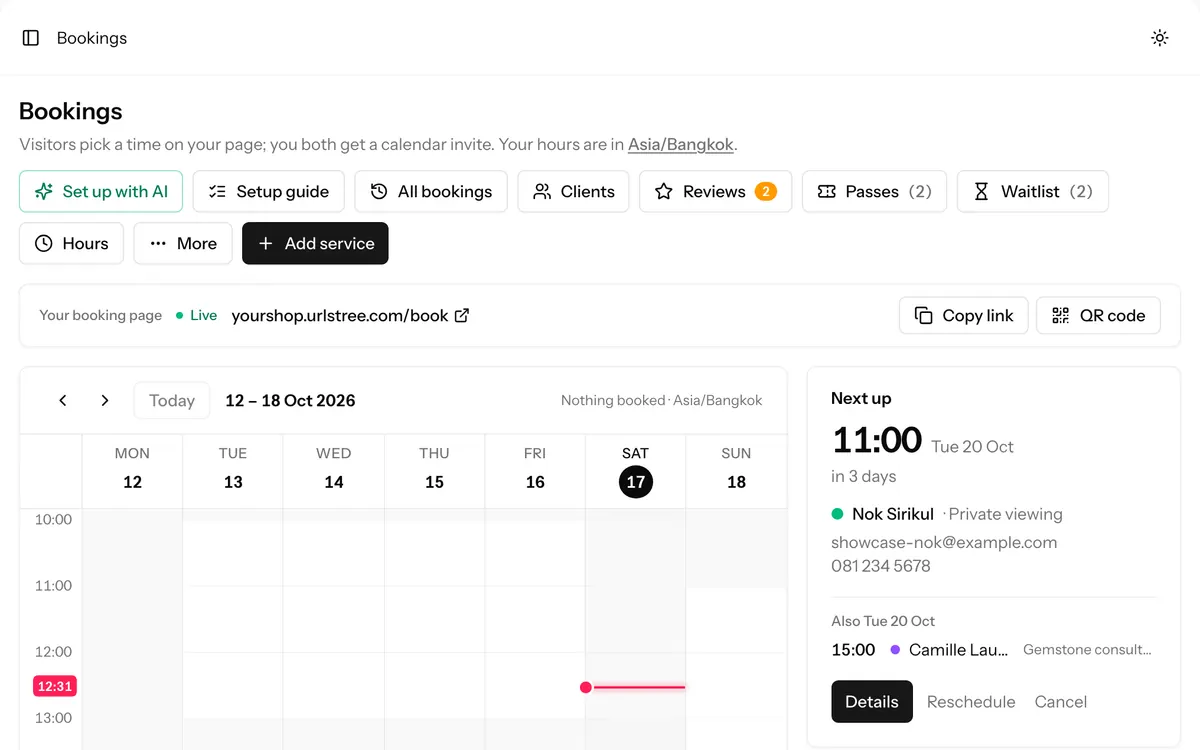Click Nothing booked status text
1200x750 pixels.
[x=613, y=400]
